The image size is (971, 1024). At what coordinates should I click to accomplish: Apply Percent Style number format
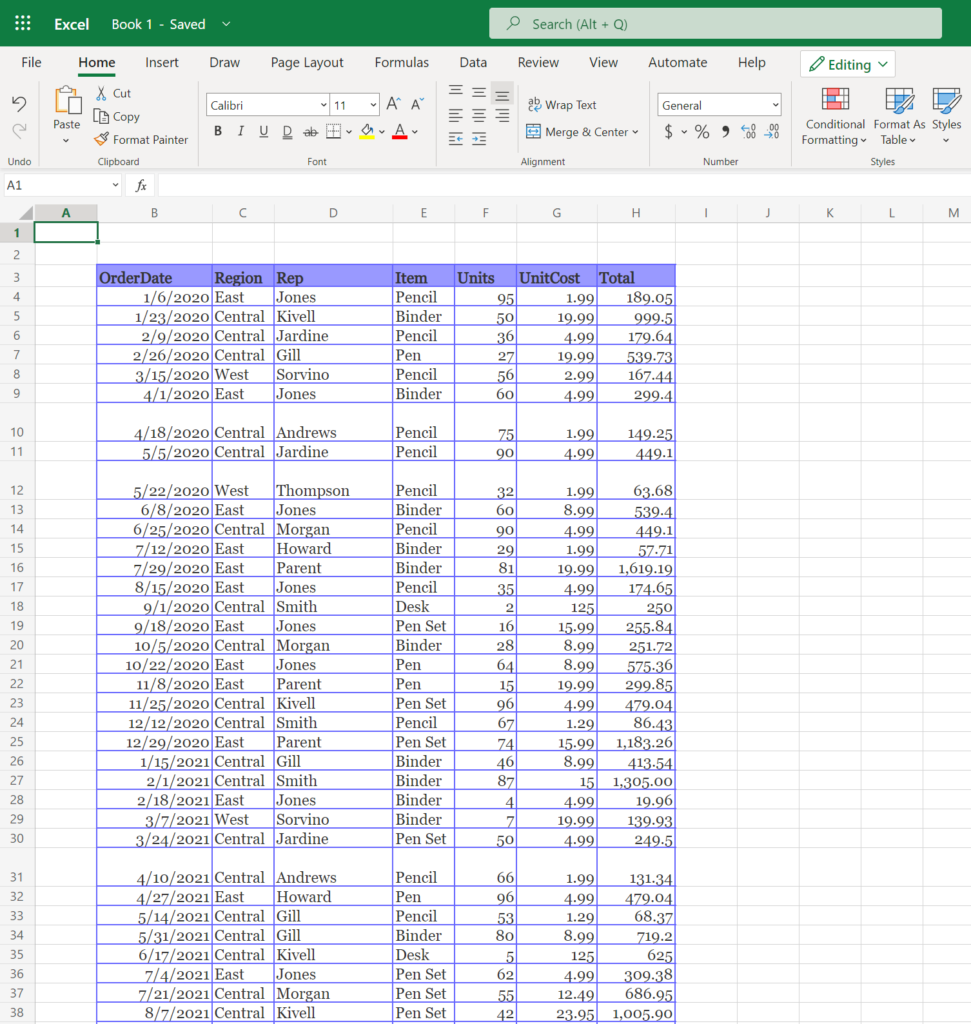702,132
